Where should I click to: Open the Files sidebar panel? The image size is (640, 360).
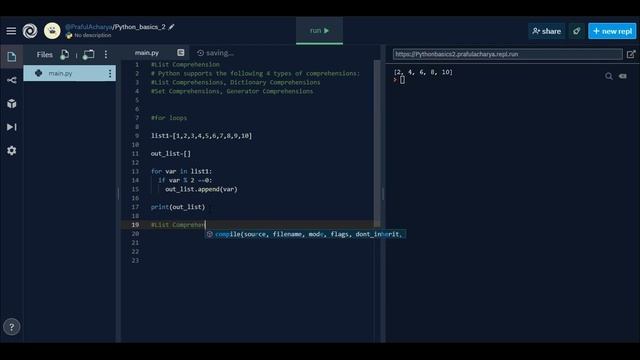click(x=11, y=57)
